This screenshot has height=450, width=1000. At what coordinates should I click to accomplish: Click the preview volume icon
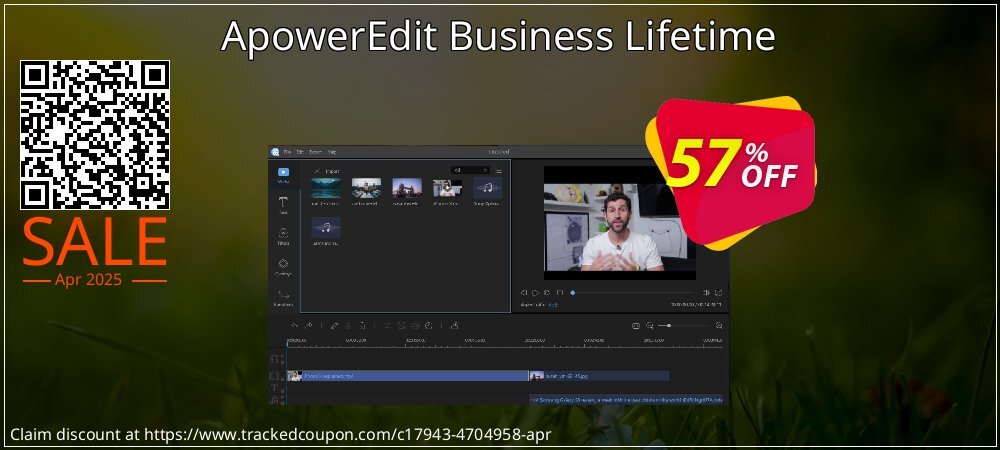(x=706, y=293)
